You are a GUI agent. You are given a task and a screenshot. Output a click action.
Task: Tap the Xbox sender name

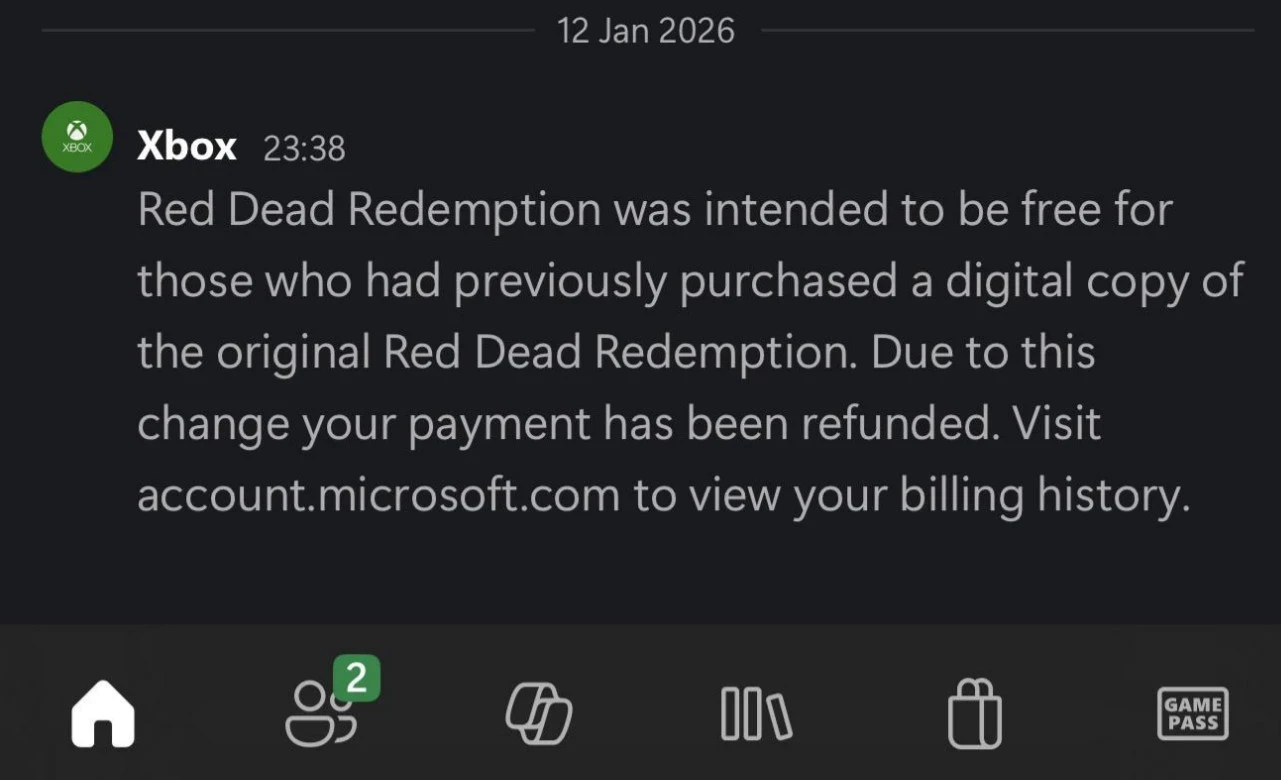coord(186,147)
